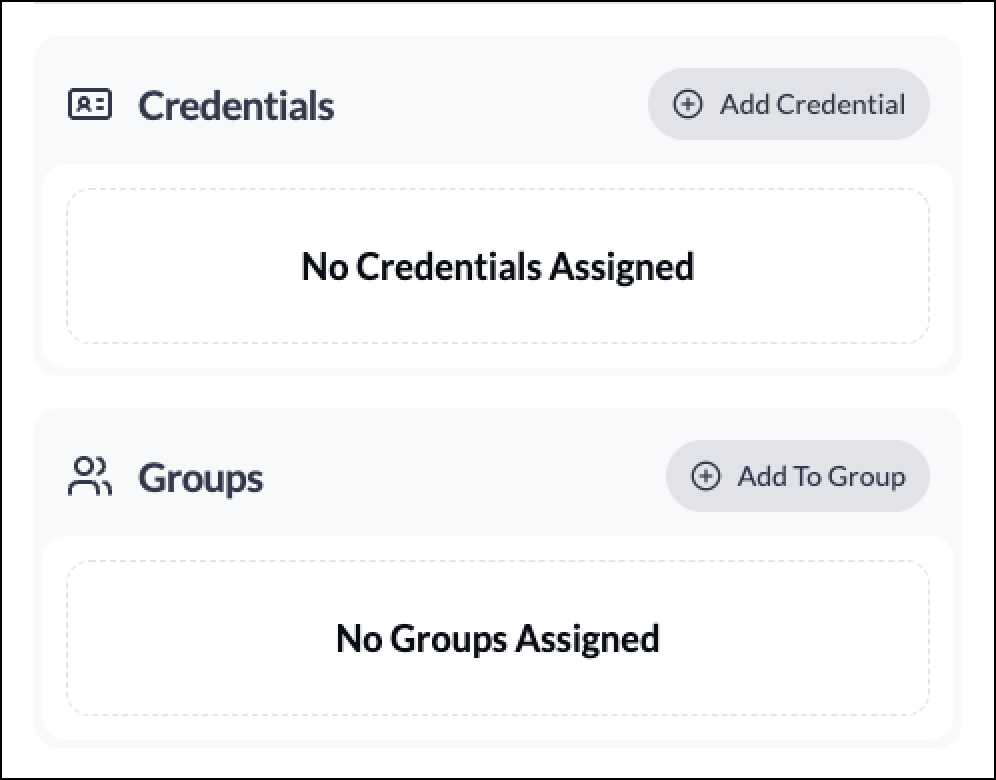
Task: Click the plus icon in Add Credential
Action: click(687, 104)
